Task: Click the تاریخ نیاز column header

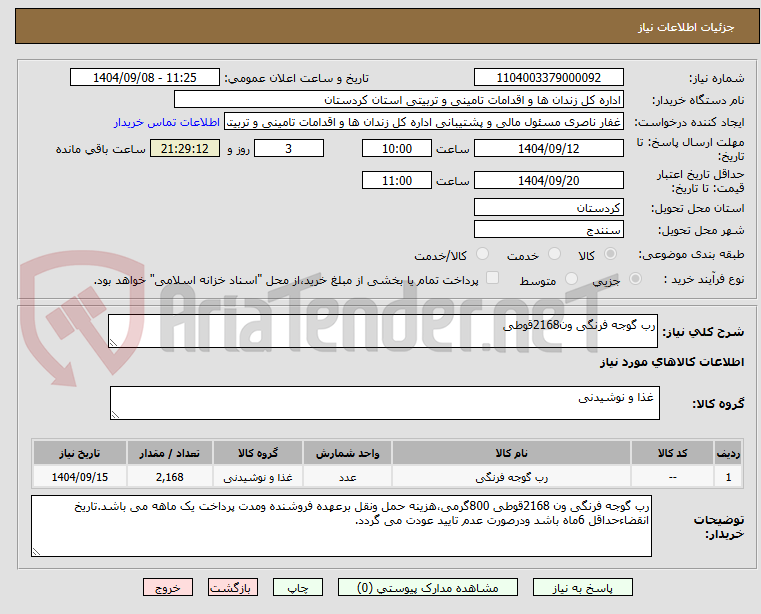Action: [x=80, y=453]
